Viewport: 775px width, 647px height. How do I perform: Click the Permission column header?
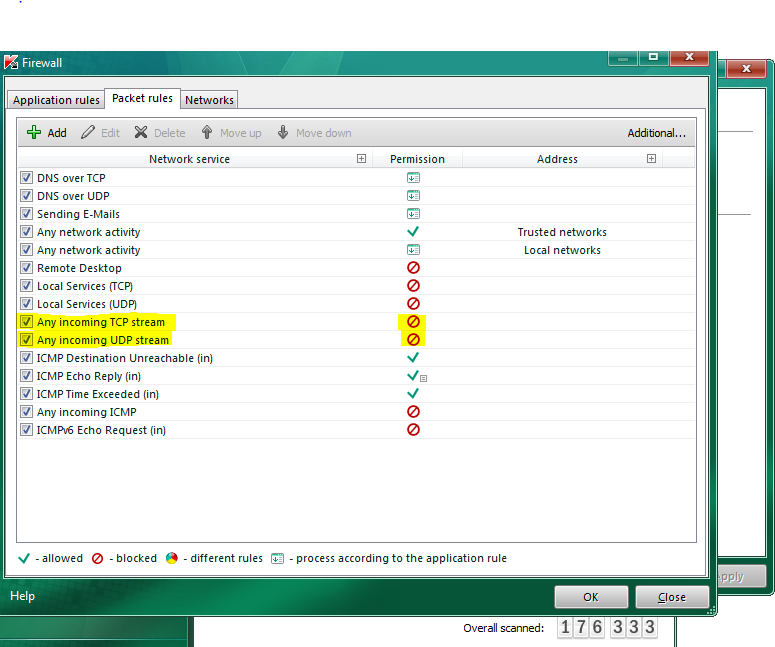click(x=417, y=159)
